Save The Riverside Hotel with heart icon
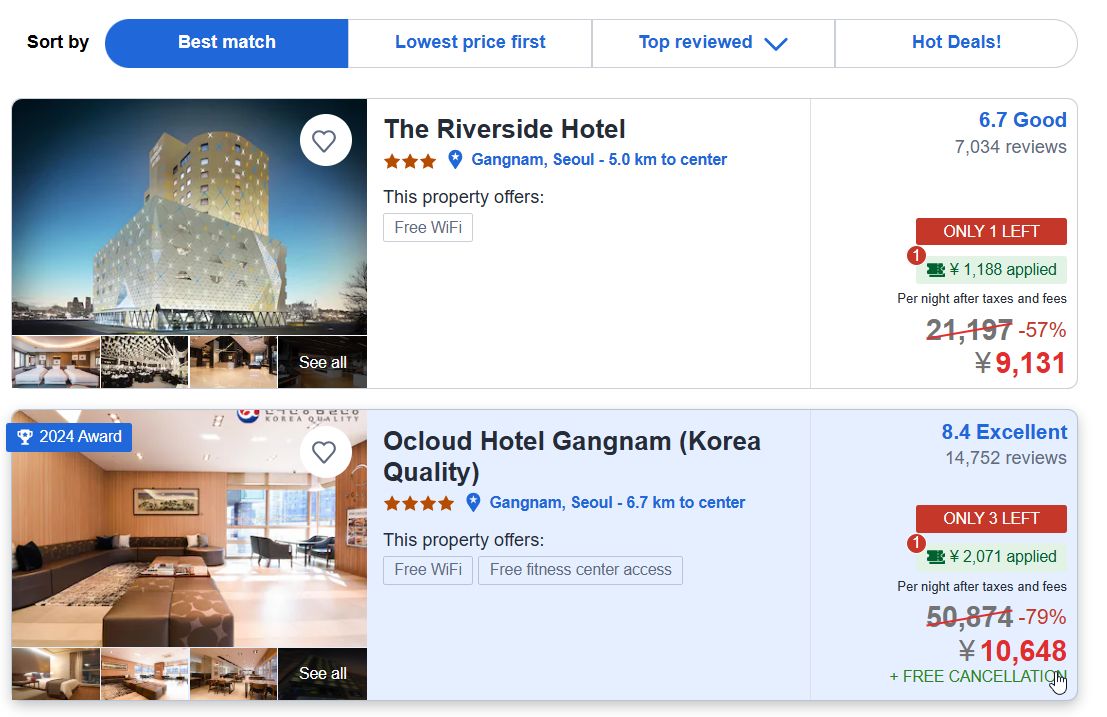1107x717 pixels. tap(325, 141)
